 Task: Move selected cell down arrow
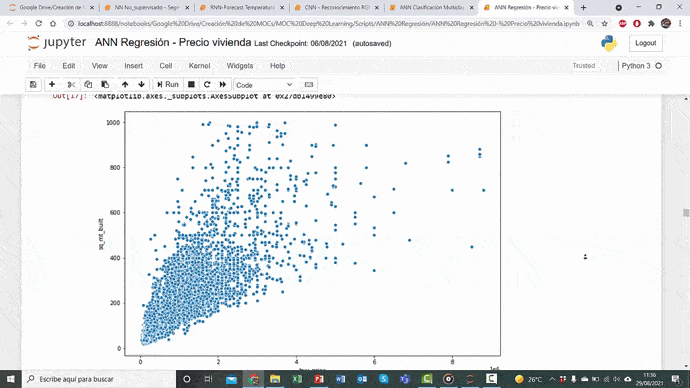pos(141,84)
